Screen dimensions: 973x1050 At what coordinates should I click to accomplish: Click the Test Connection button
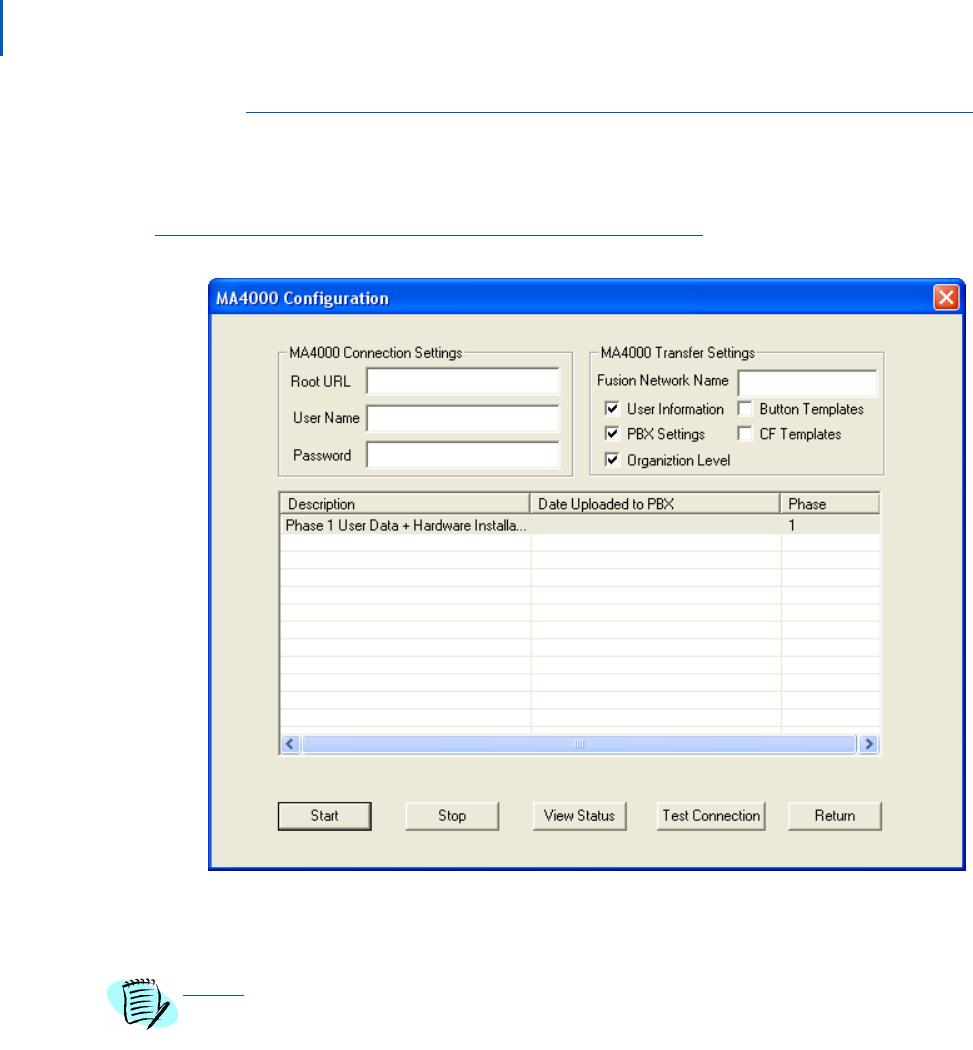tap(711, 816)
